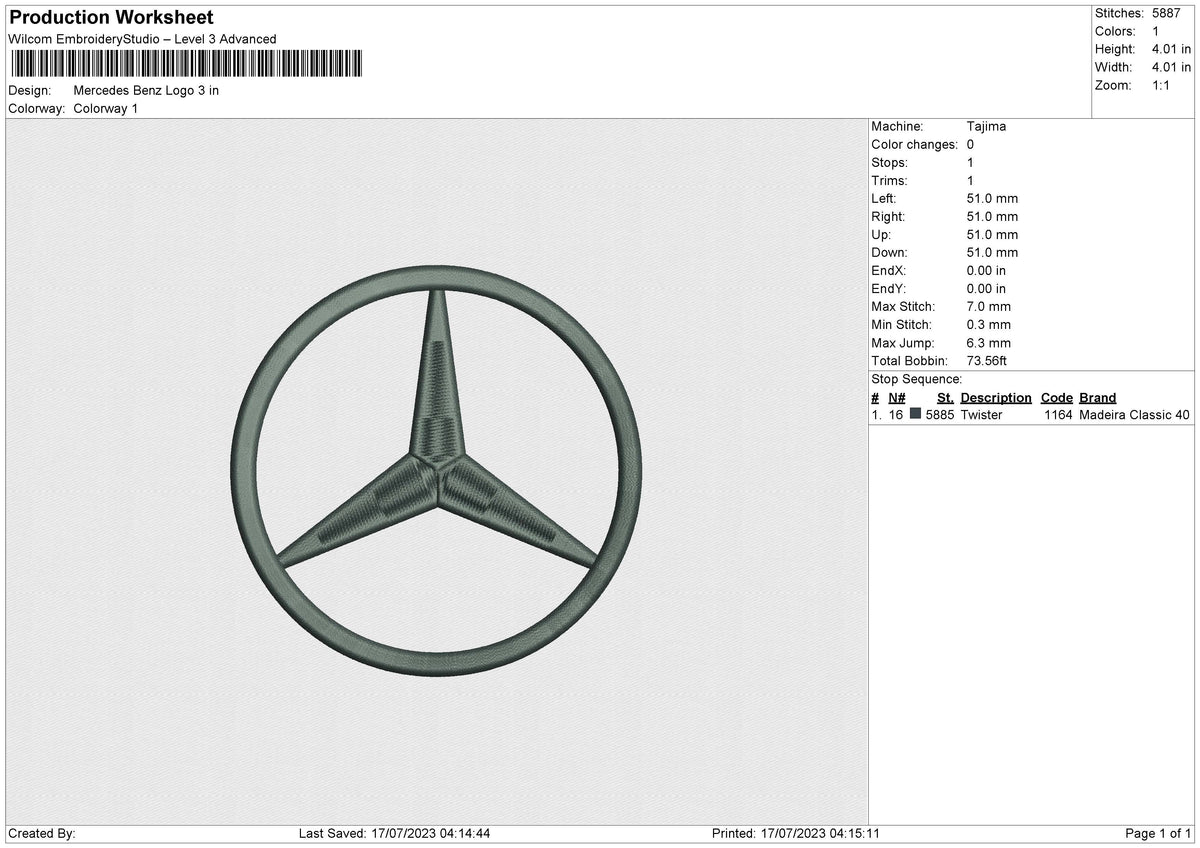The height and width of the screenshot is (848, 1200).
Task: Click the Production Worksheet title
Action: tap(111, 18)
